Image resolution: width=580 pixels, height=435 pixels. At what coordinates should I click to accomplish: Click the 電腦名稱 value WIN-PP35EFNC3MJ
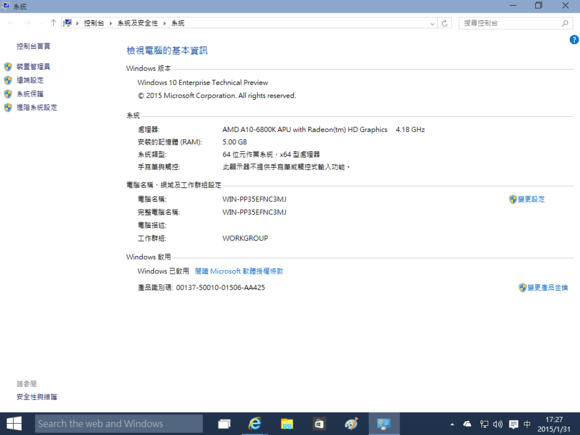click(x=254, y=199)
